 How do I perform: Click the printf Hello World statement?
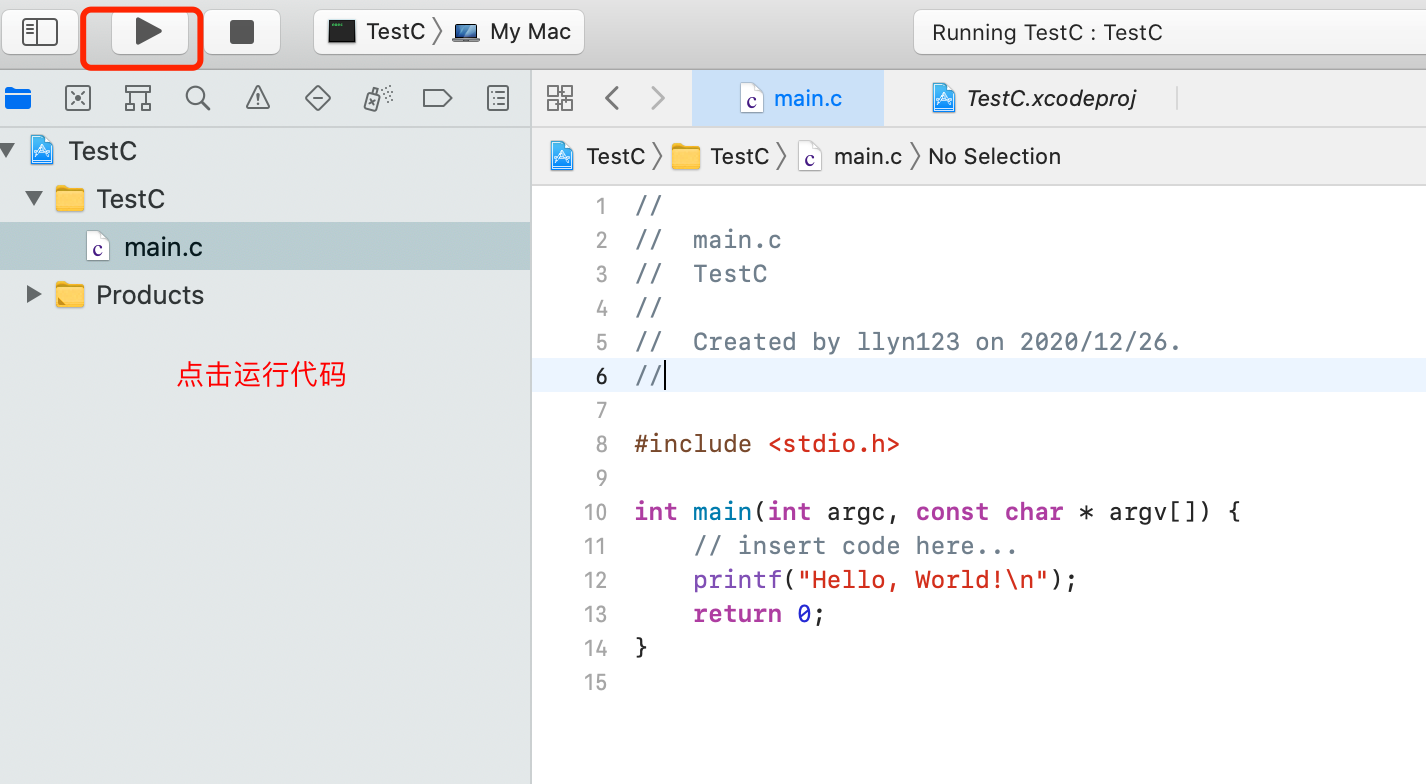(885, 580)
